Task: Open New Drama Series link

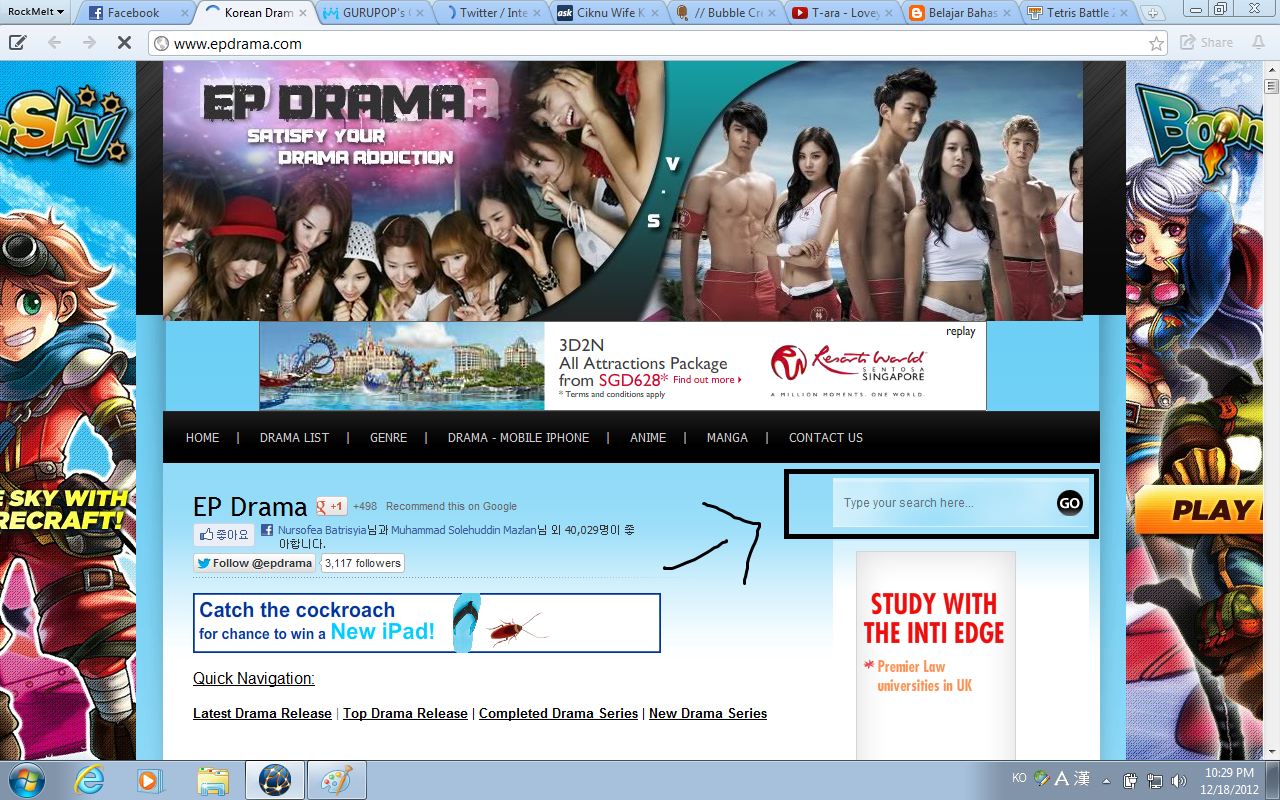Action: [x=708, y=713]
